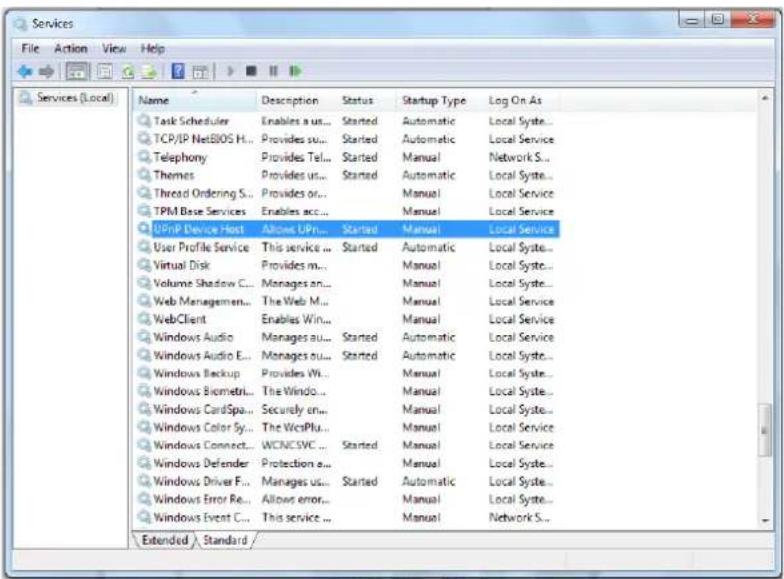
Task: Click the gear icon beside Windows Audio
Action: point(144,336)
